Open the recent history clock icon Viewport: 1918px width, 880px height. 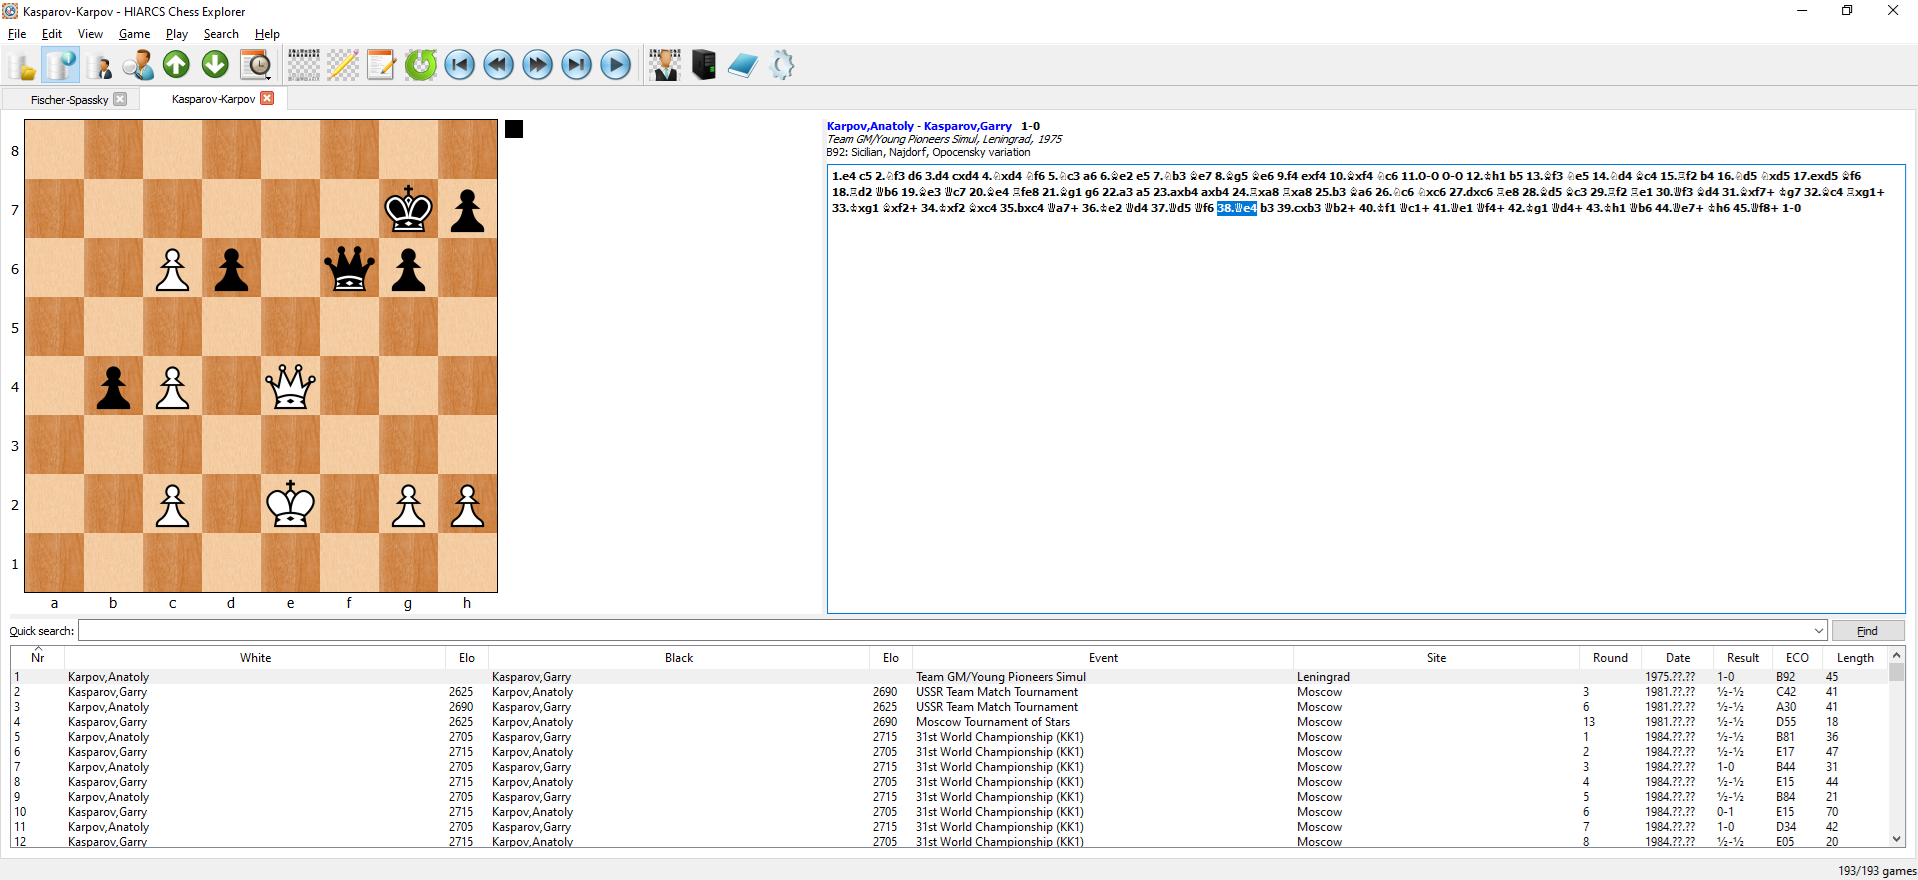(x=256, y=66)
